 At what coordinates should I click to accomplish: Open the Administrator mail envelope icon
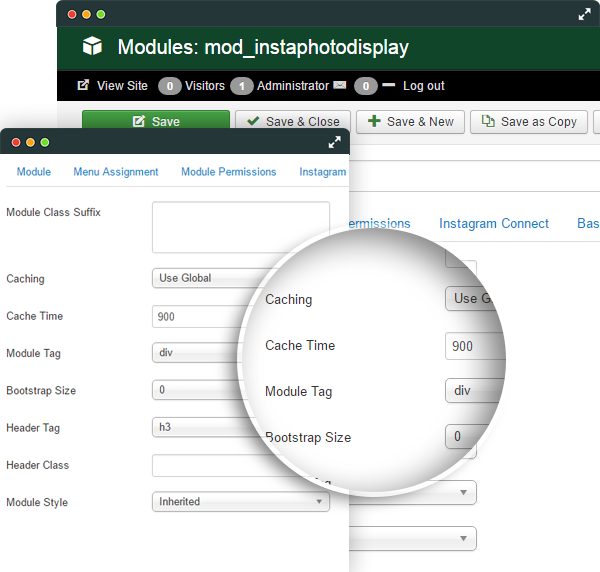(339, 85)
